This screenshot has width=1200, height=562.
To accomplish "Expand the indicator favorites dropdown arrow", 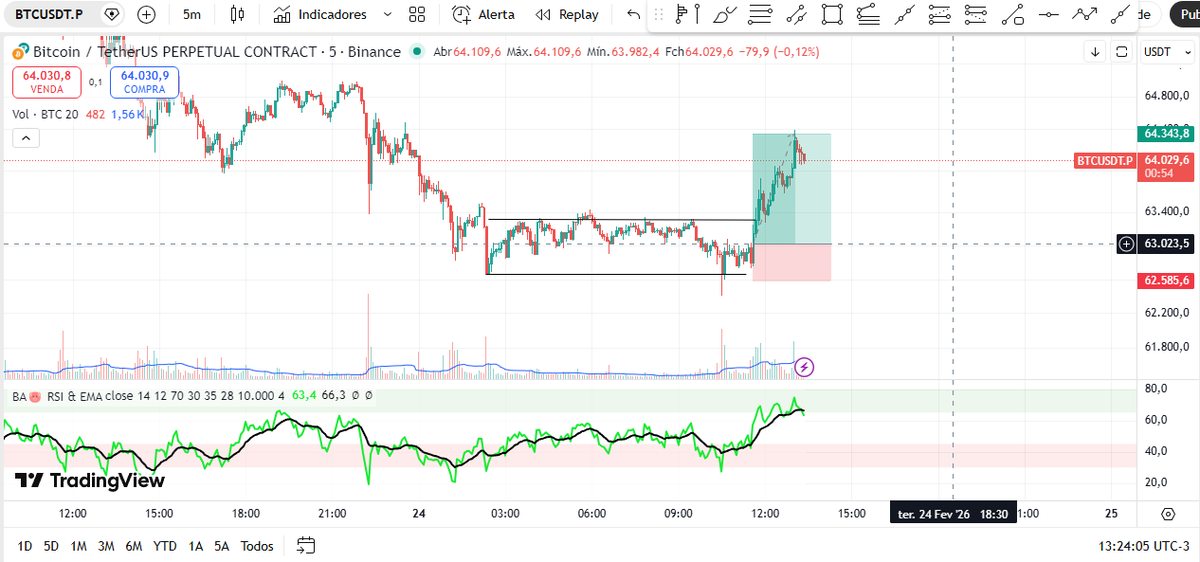I will [388, 15].
